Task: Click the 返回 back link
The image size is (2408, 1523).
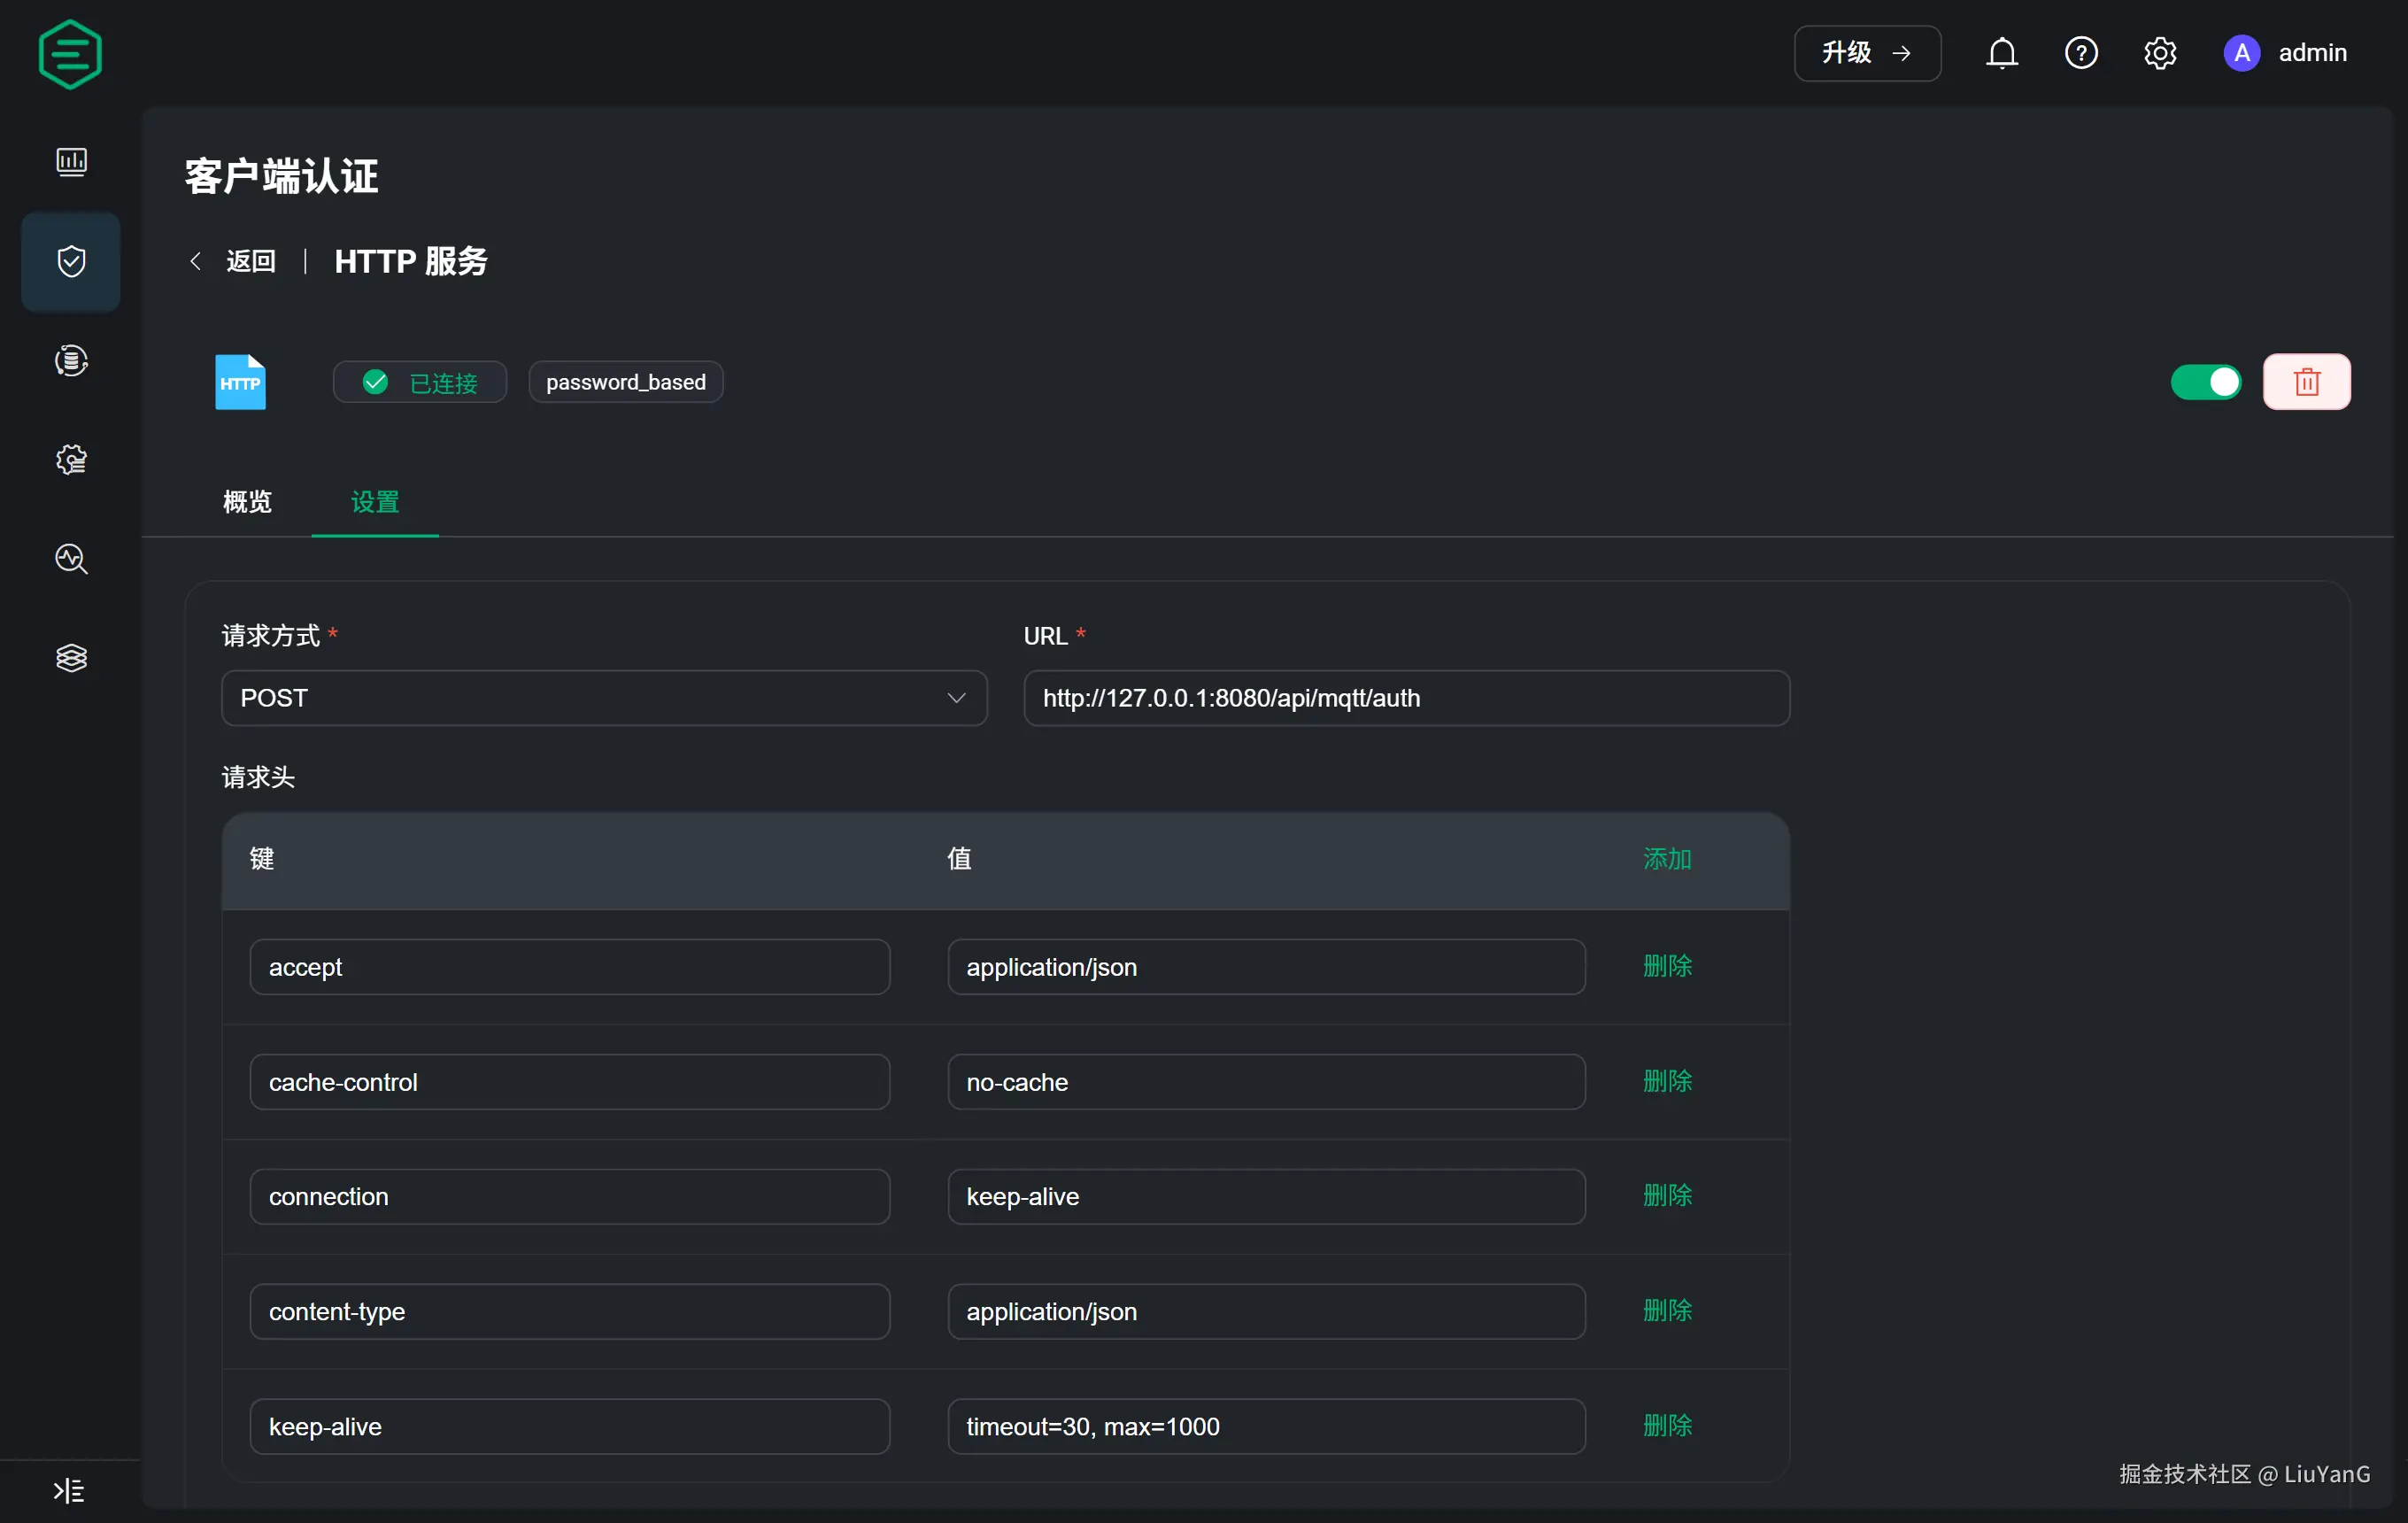Action: coord(251,261)
